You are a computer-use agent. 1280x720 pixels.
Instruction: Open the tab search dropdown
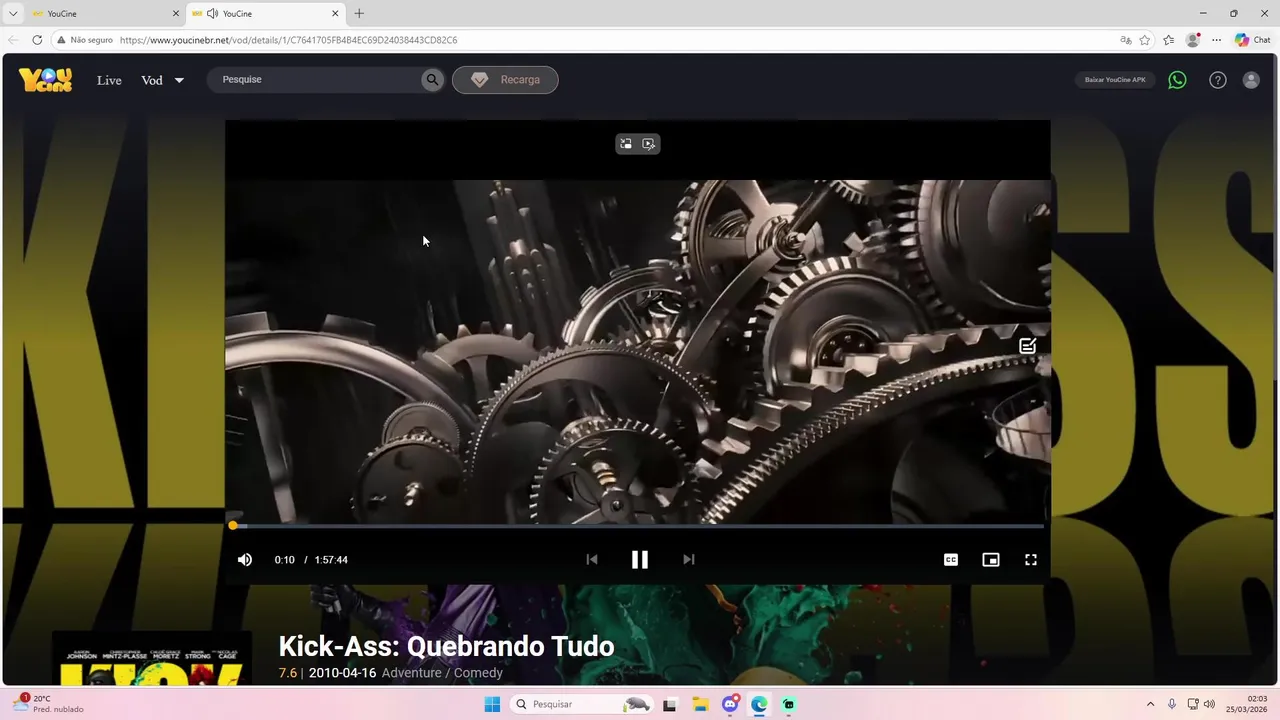tap(13, 14)
